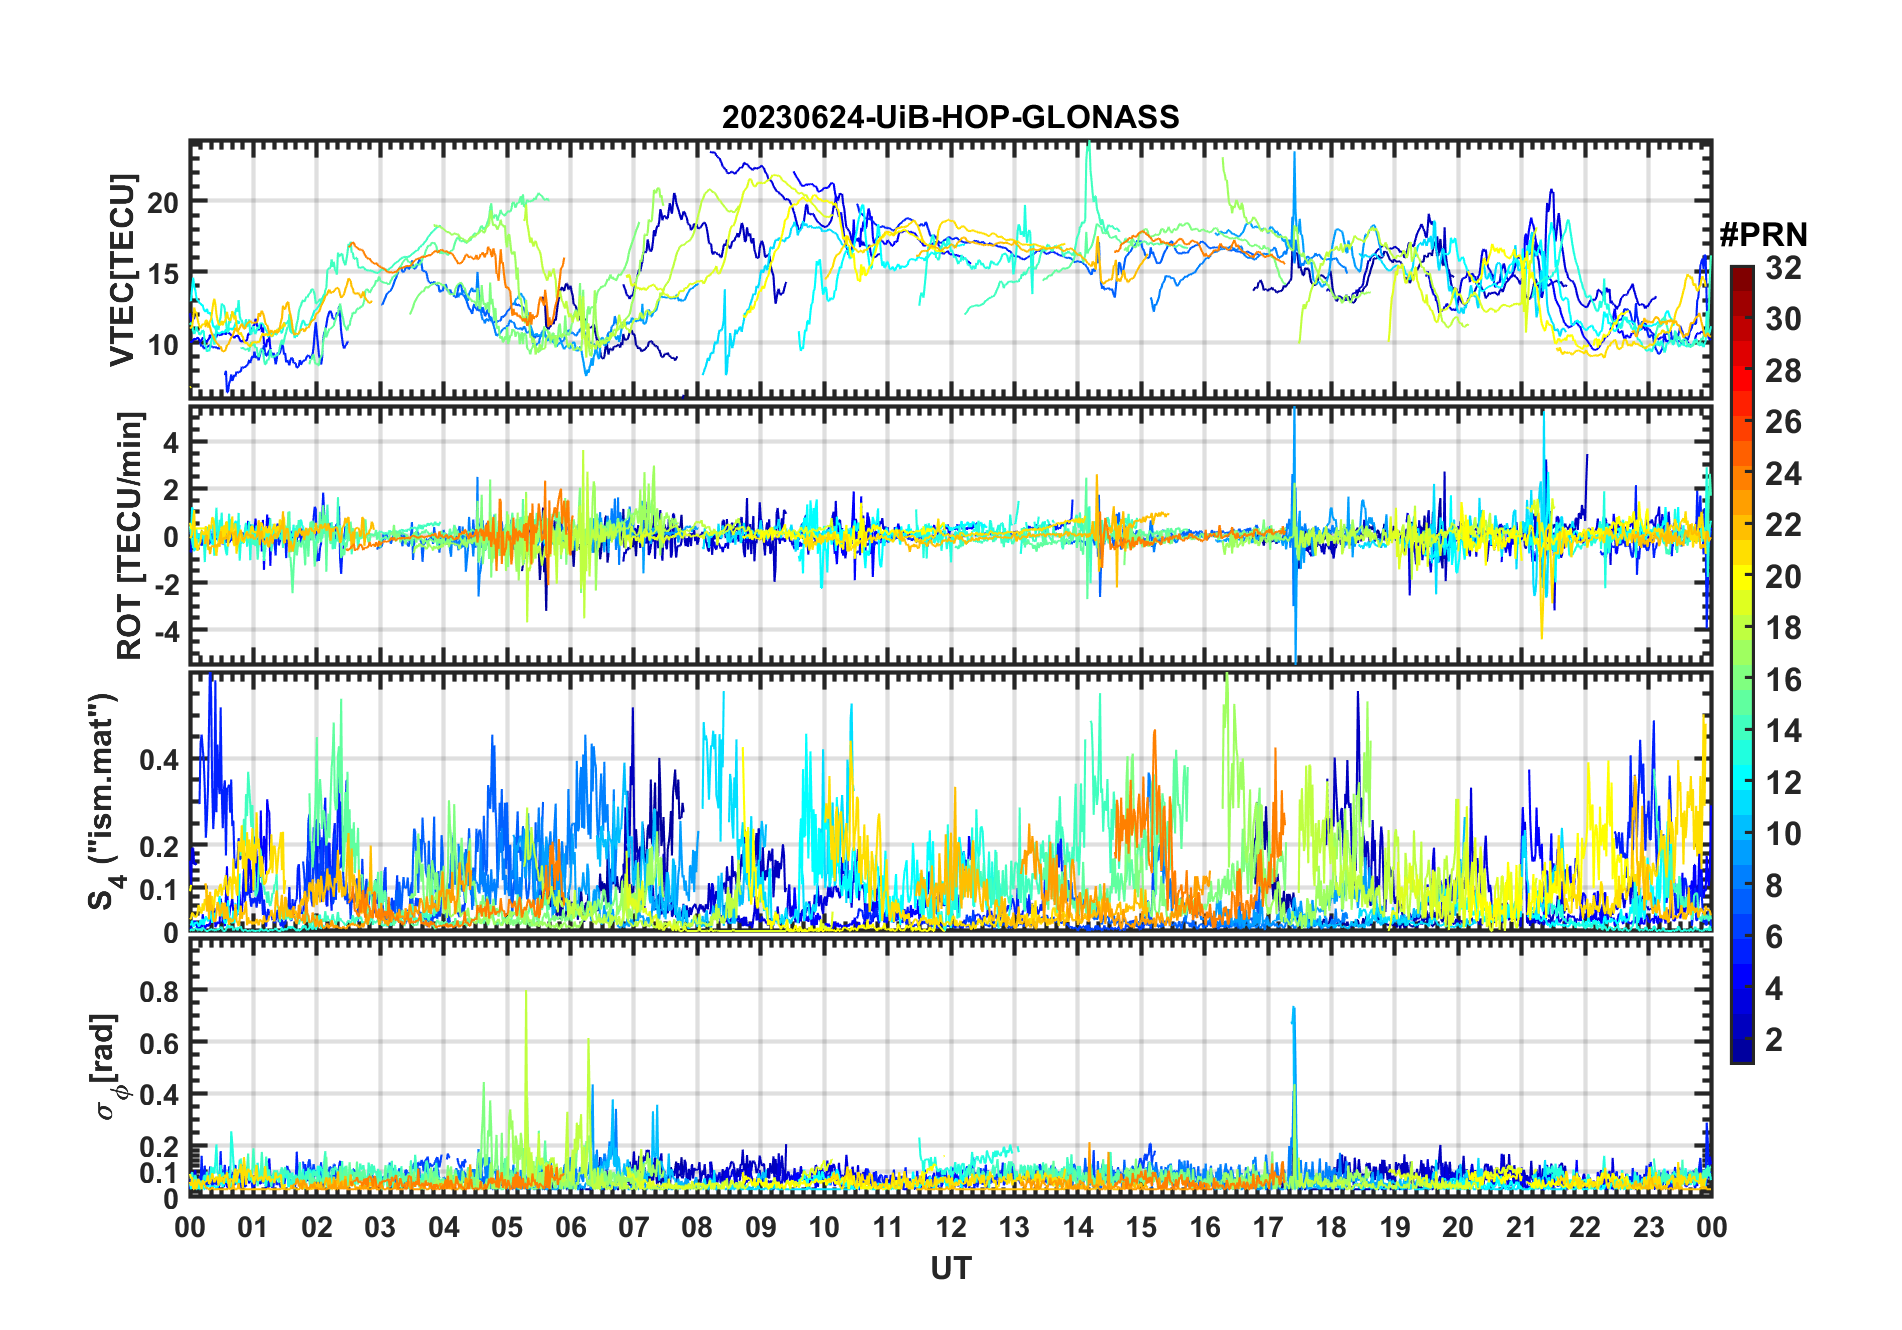Click the plot title 20230624-UiB-HOP-GLONASS

[950, 117]
